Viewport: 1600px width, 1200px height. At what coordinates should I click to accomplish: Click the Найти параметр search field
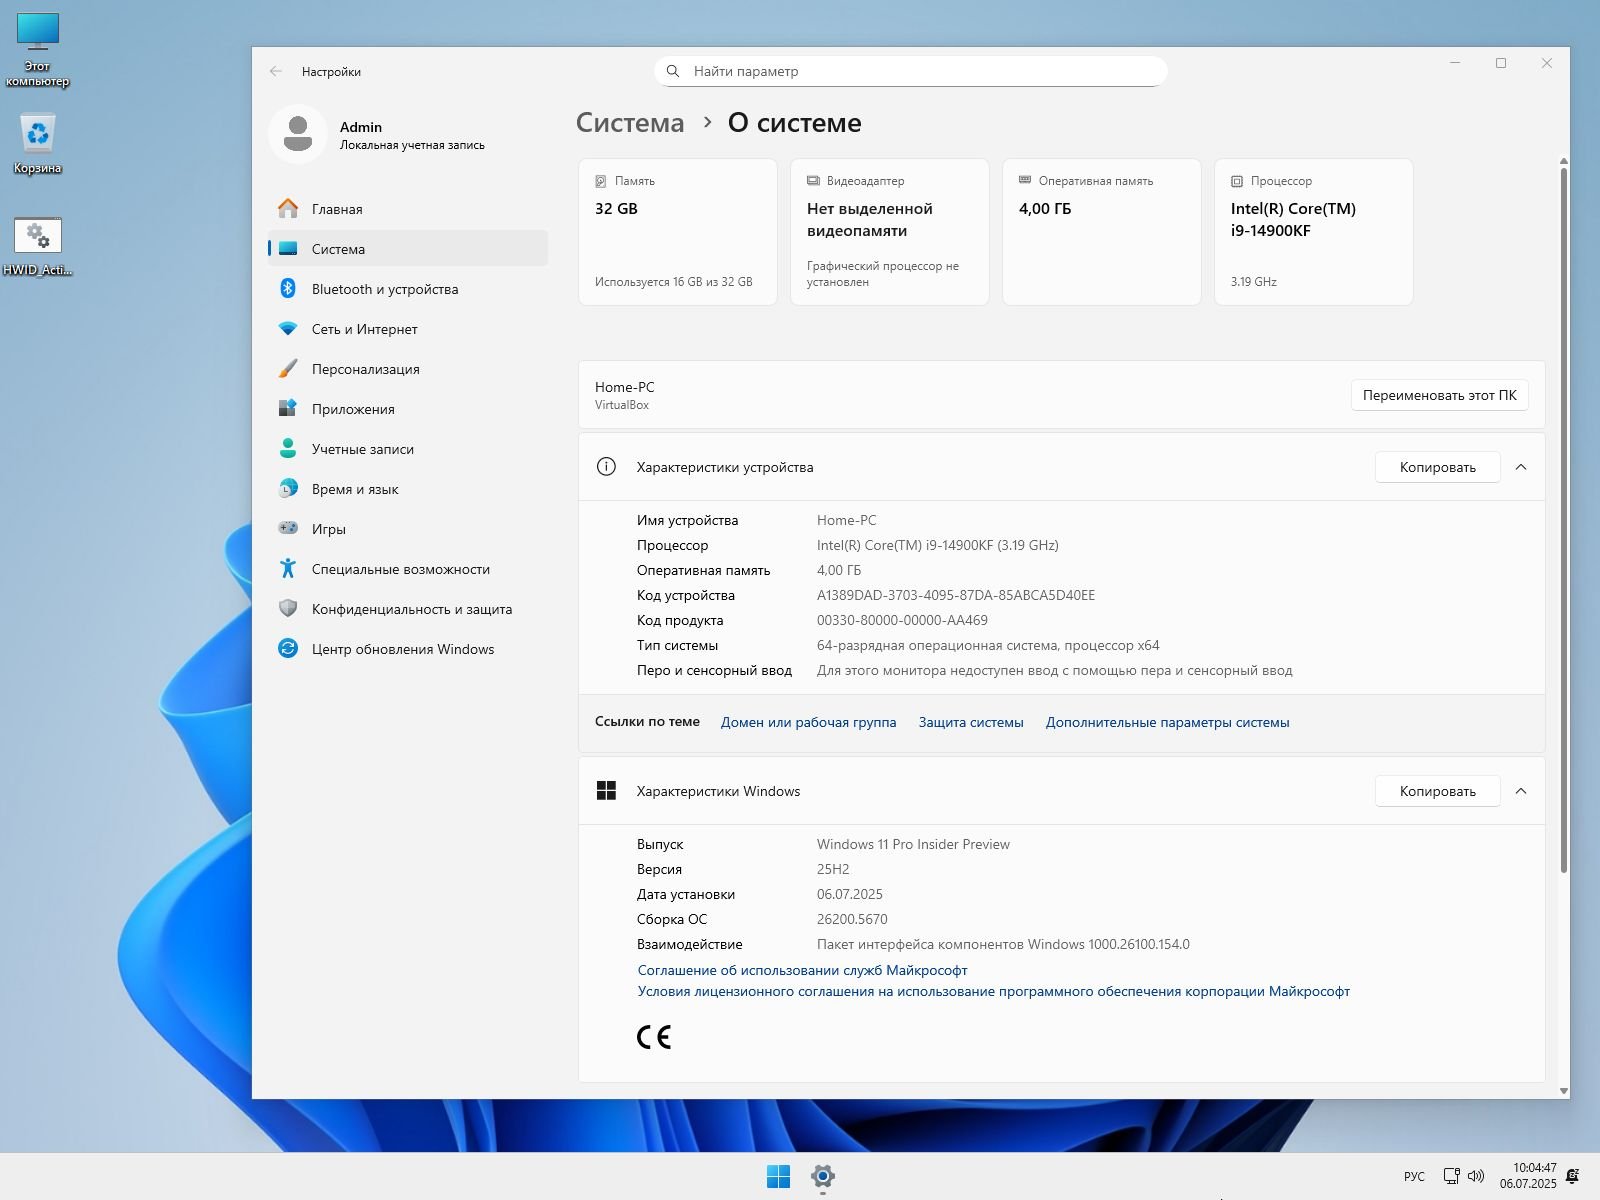(x=911, y=71)
